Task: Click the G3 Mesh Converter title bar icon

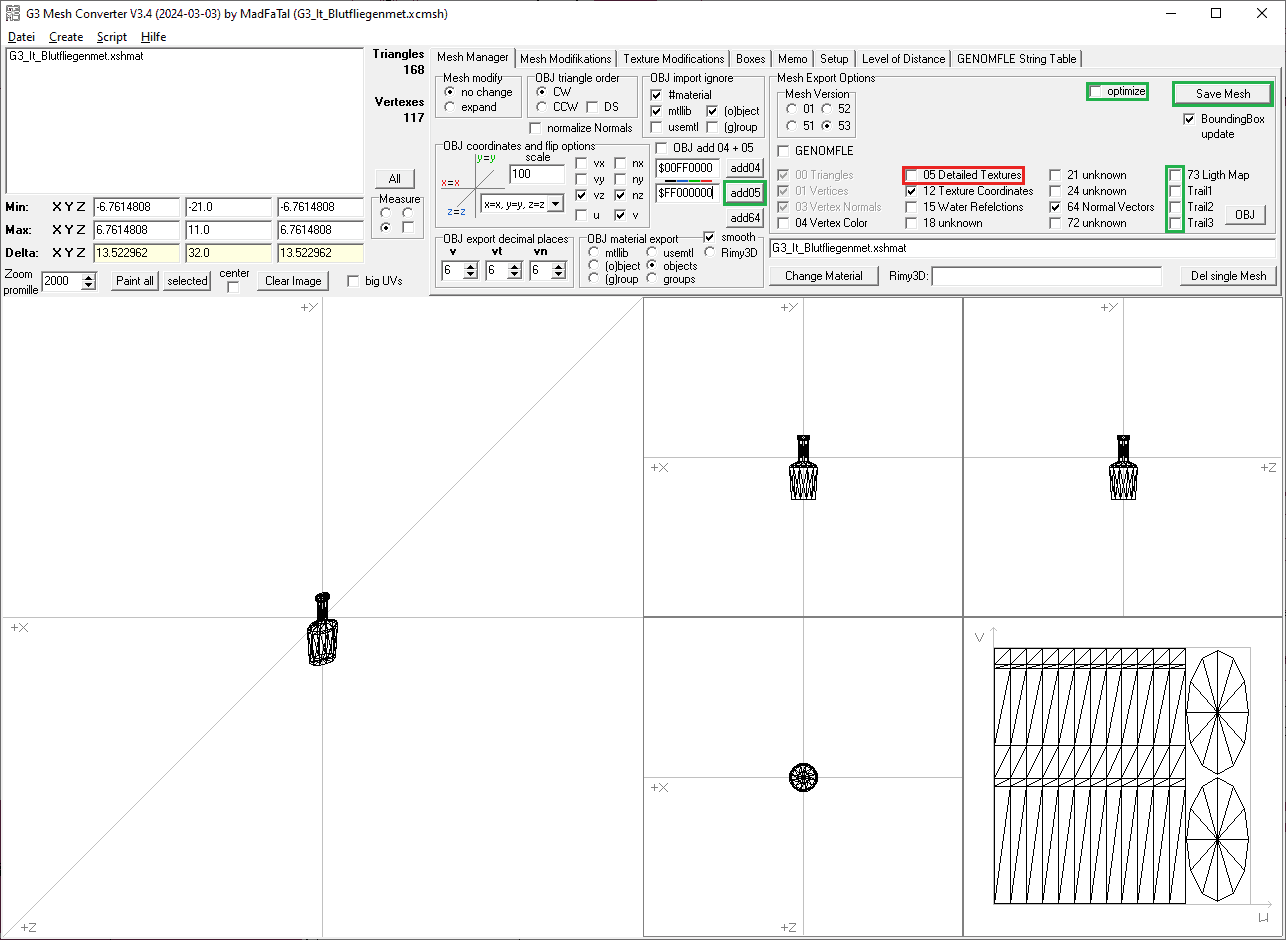Action: tap(13, 14)
